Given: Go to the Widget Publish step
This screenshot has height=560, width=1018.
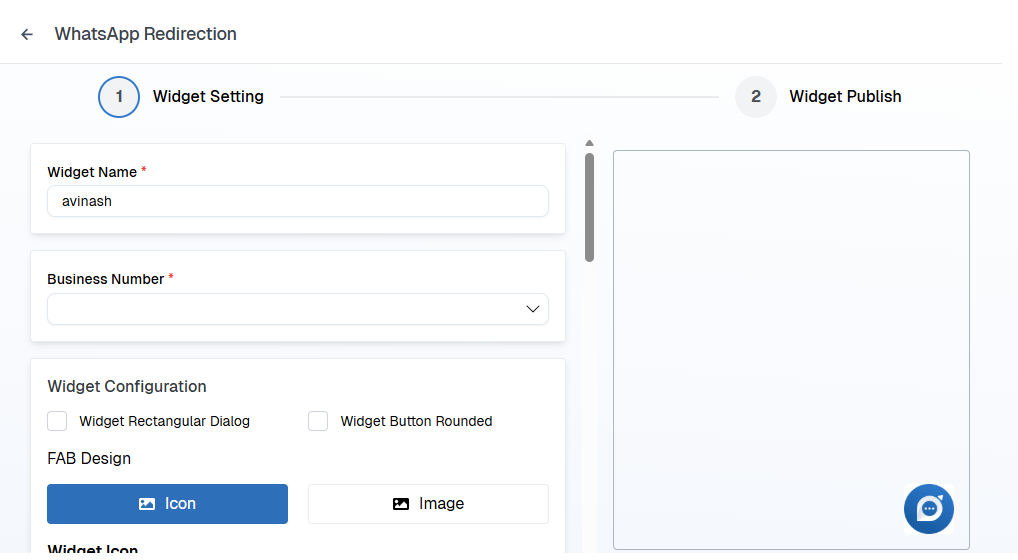Looking at the screenshot, I should 845,97.
